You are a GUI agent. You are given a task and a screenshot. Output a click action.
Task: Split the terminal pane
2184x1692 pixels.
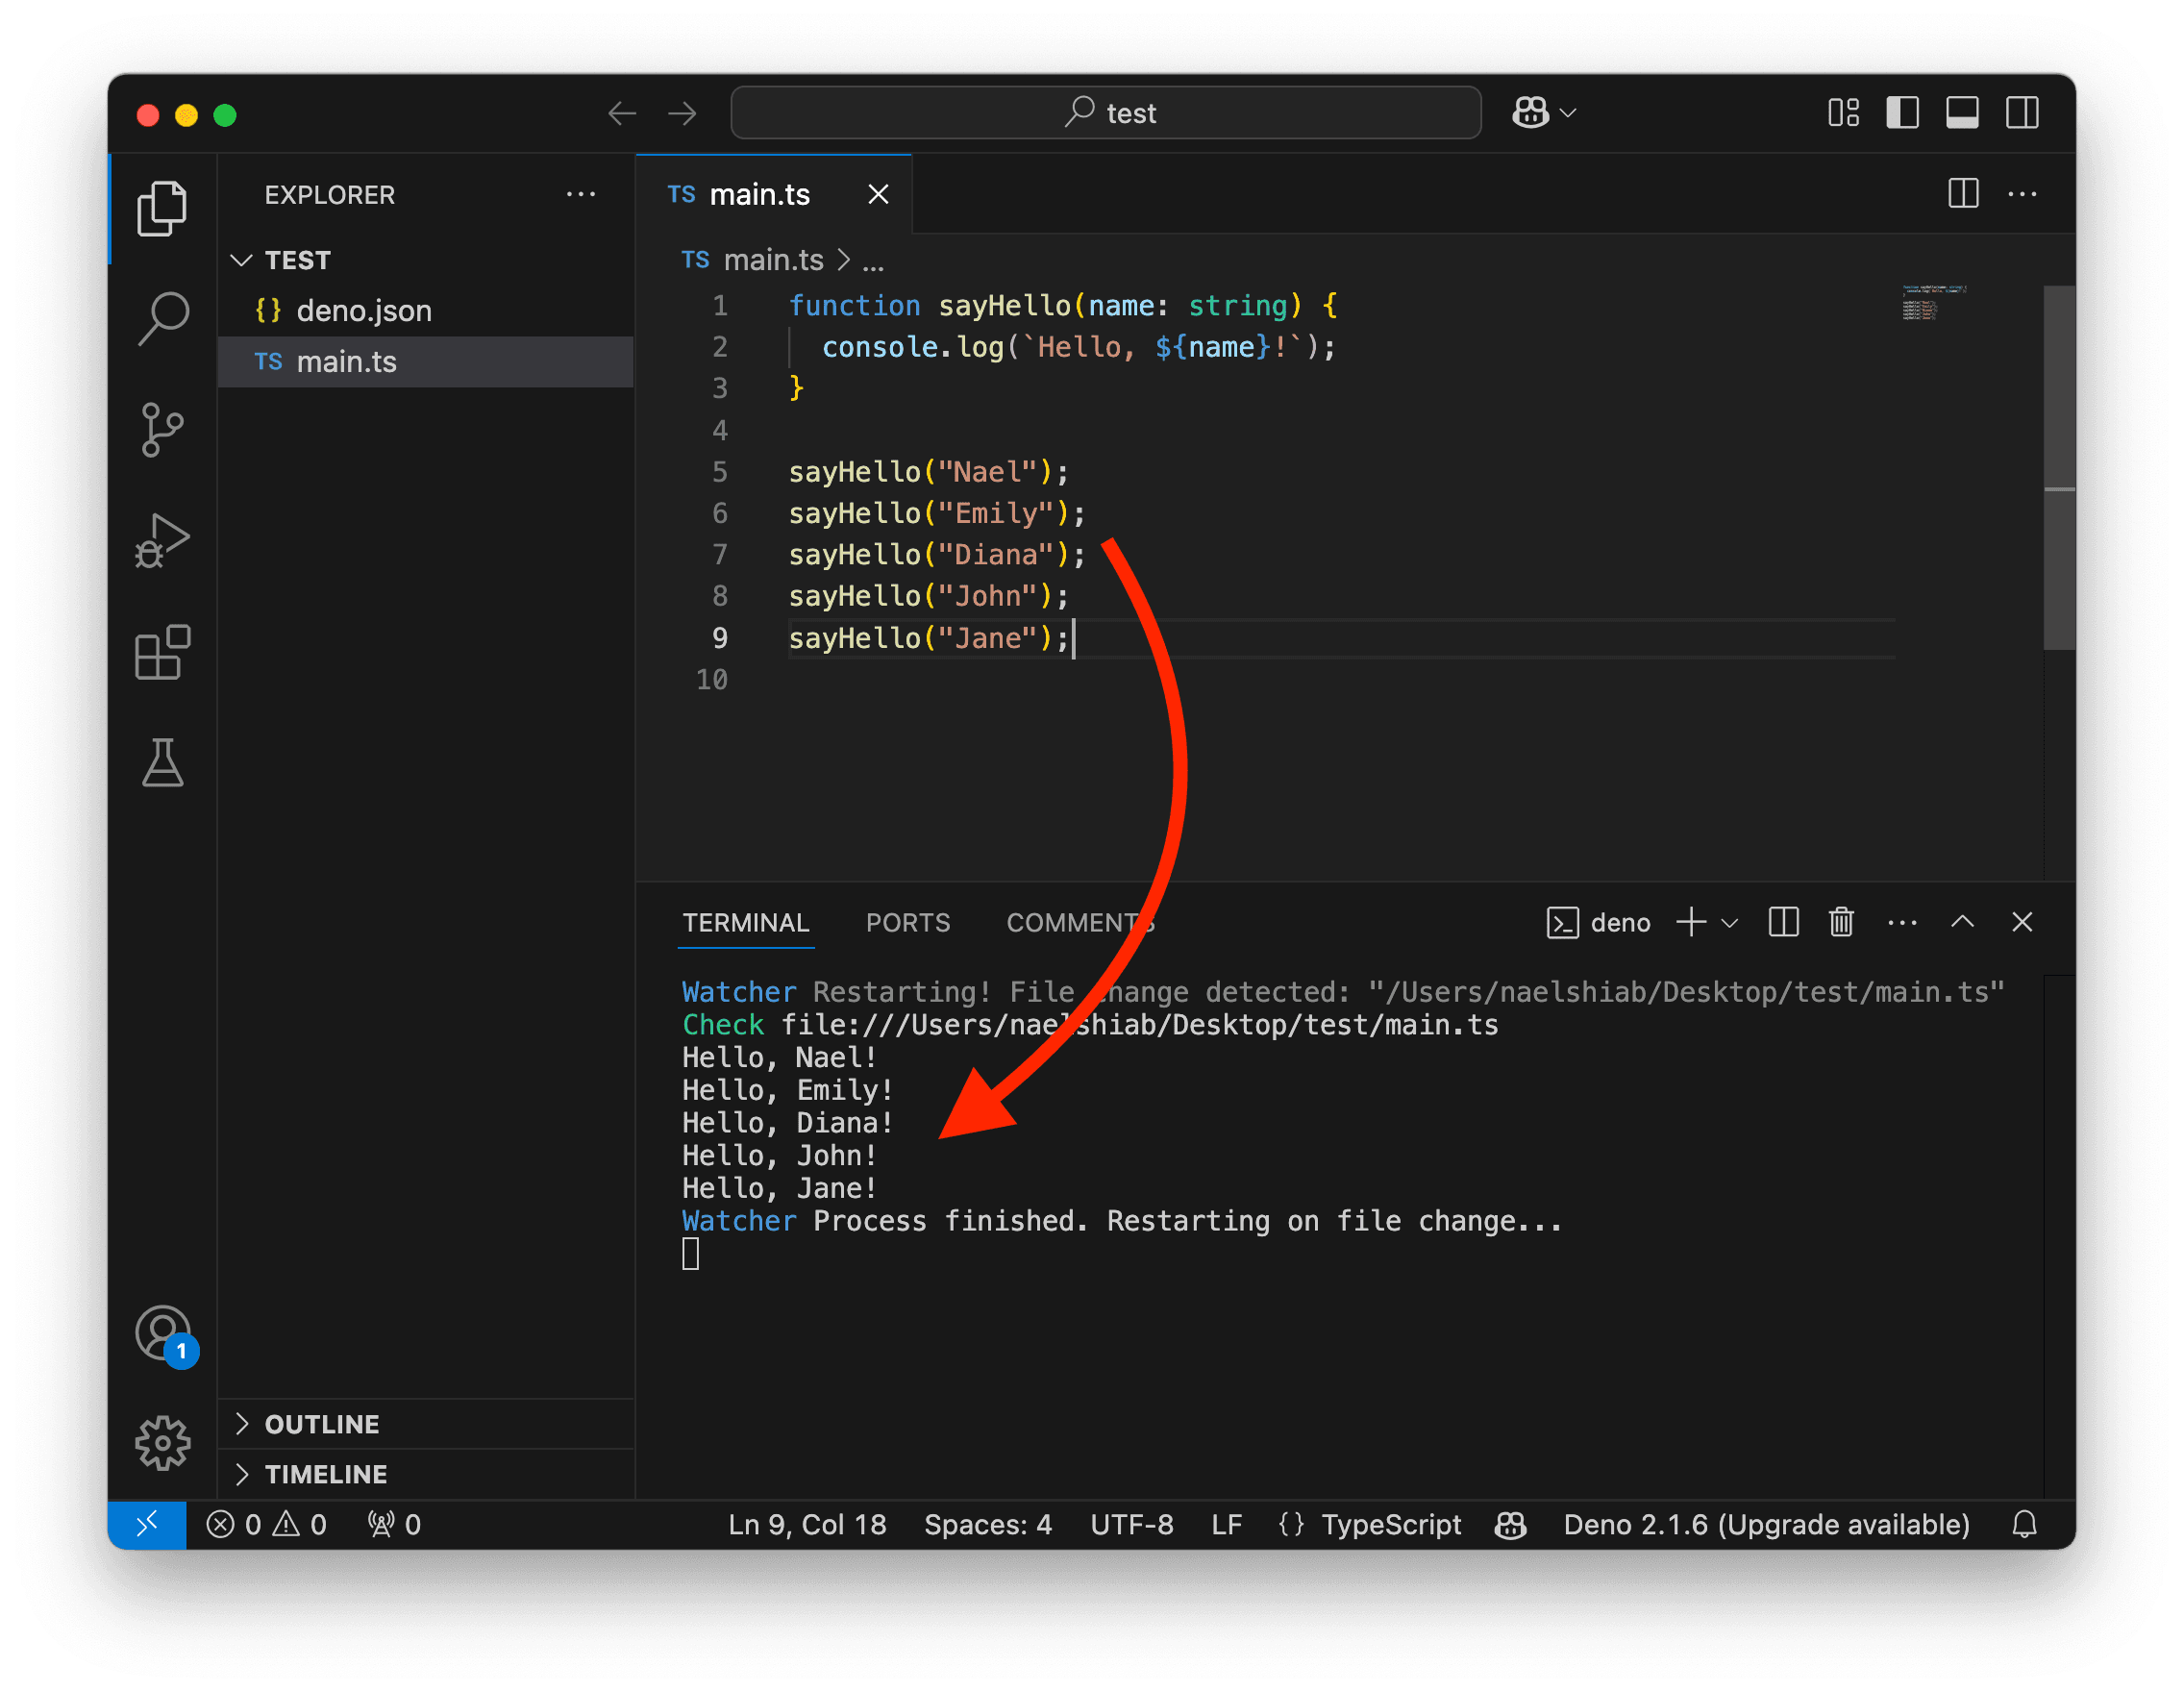coord(1783,921)
